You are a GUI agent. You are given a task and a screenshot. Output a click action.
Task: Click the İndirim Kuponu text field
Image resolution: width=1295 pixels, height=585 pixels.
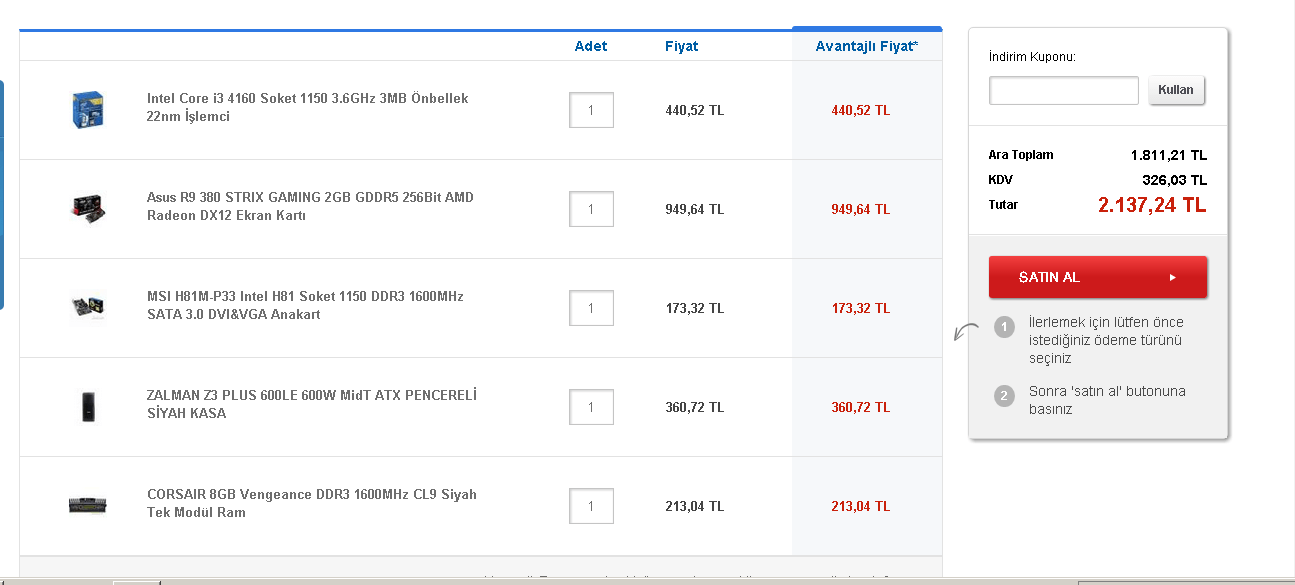(x=1063, y=90)
